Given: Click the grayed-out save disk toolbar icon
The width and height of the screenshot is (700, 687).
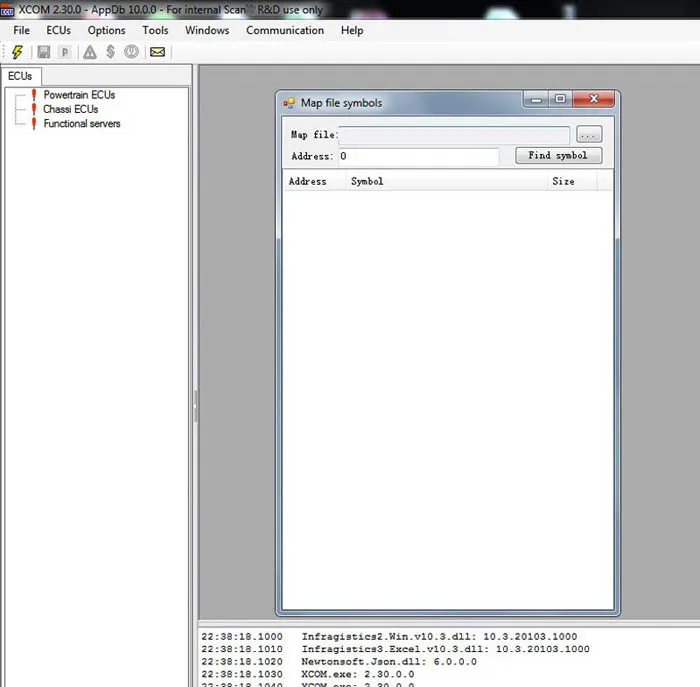Looking at the screenshot, I should pyautogui.click(x=44, y=52).
